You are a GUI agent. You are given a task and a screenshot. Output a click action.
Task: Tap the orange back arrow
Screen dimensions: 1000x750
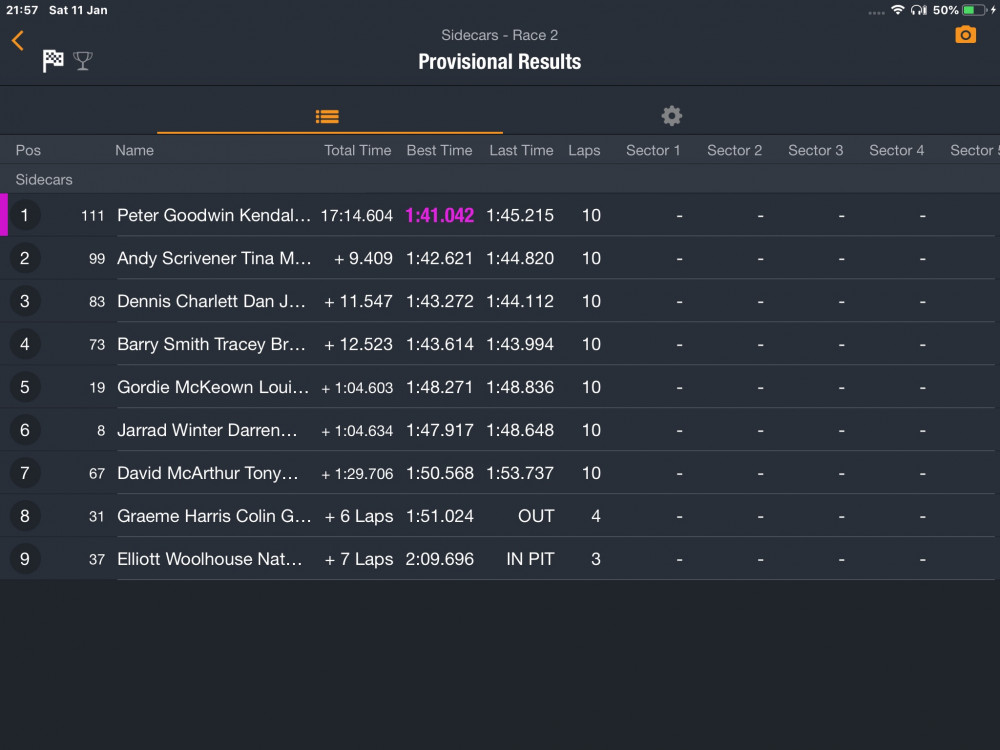[x=18, y=41]
